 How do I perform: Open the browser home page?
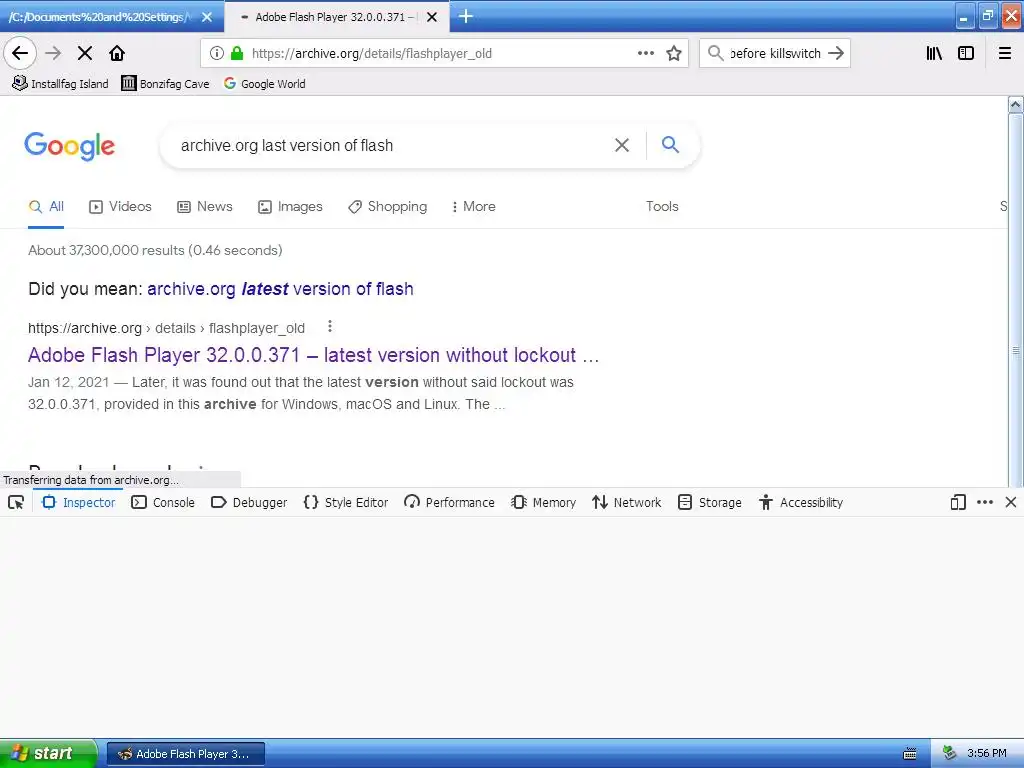(x=117, y=53)
